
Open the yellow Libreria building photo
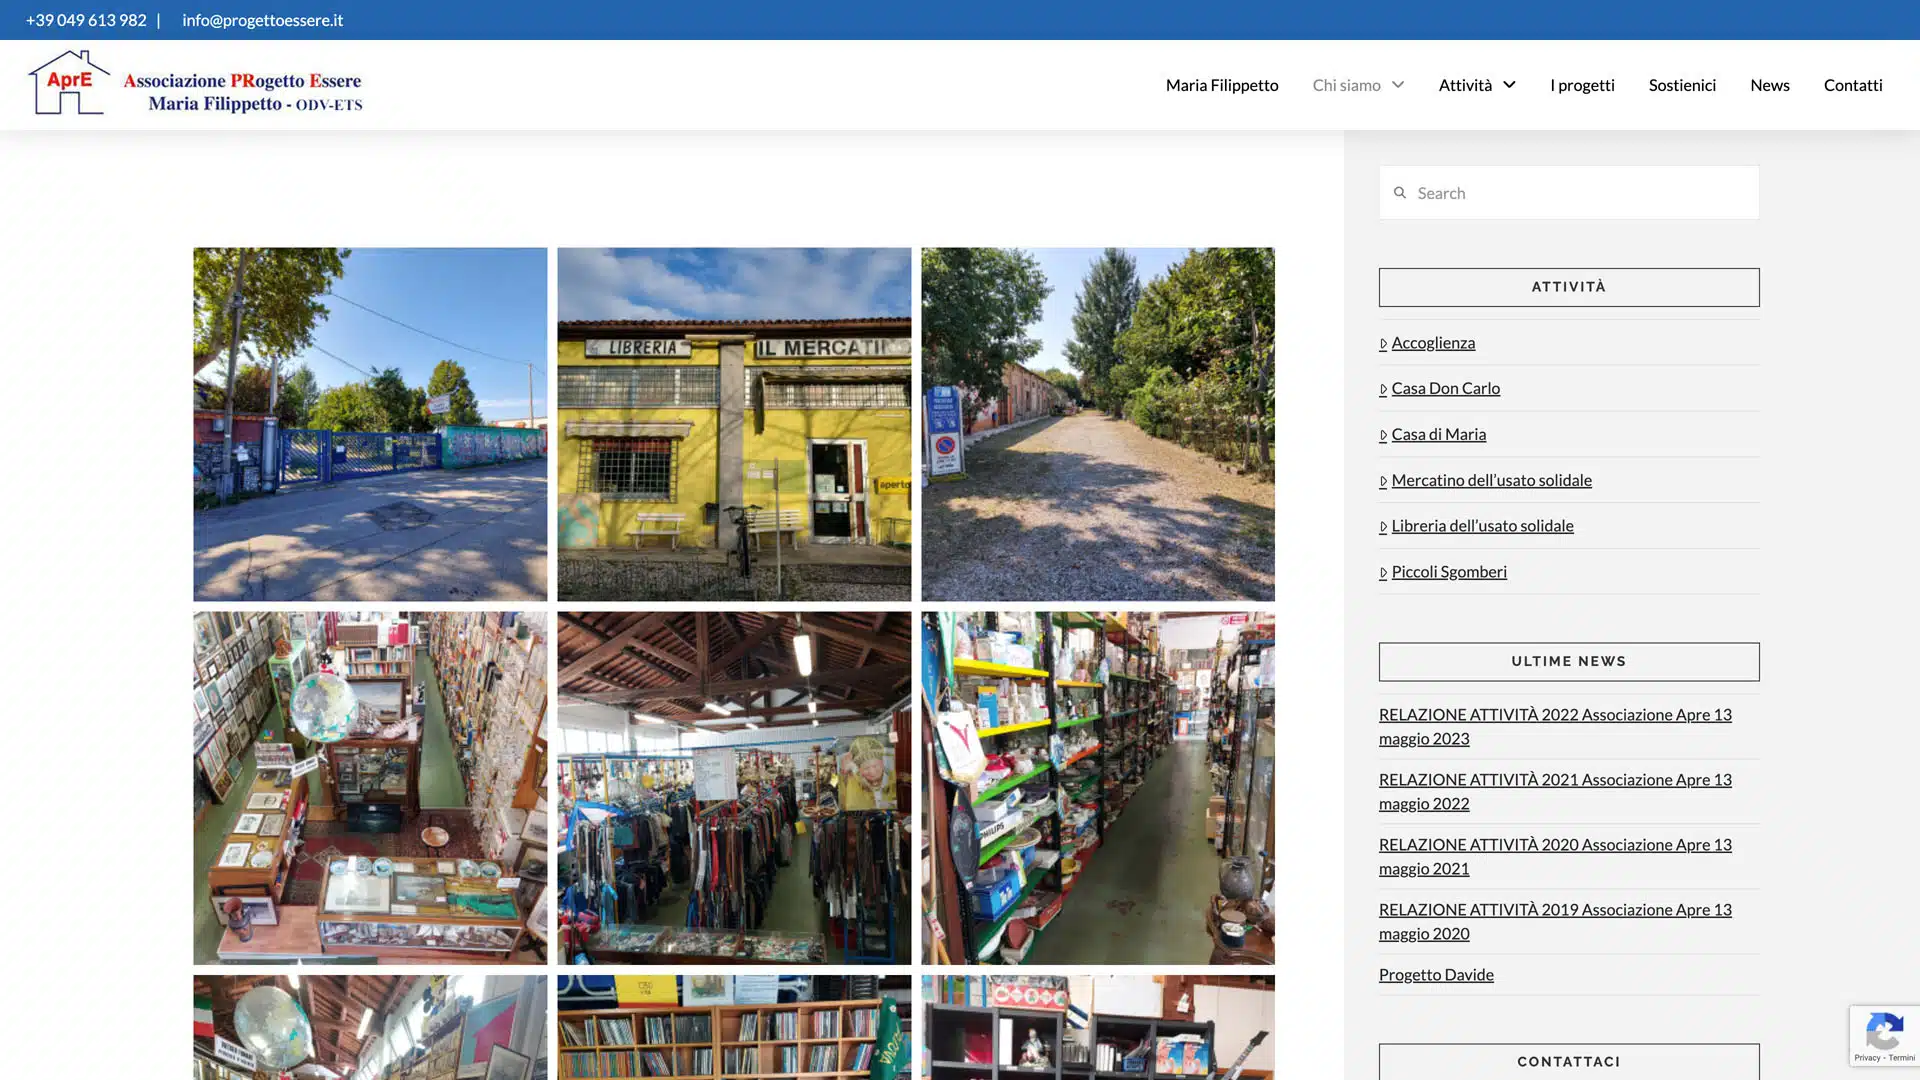(x=734, y=424)
